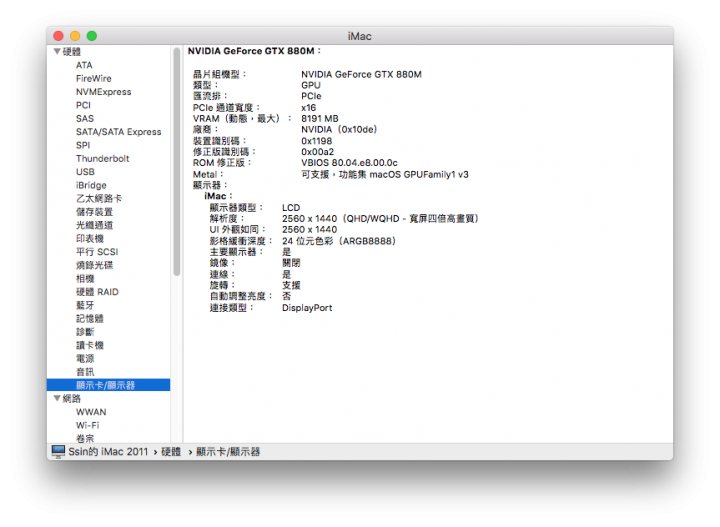The image size is (720, 527).
Task: Open the NVMExpress entry
Action: click(x=103, y=92)
